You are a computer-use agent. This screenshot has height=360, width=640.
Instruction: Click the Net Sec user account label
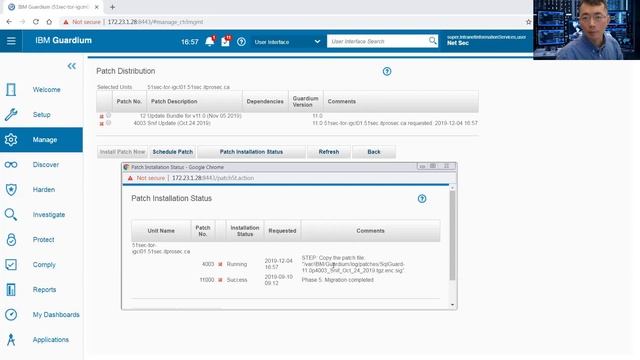point(458,43)
